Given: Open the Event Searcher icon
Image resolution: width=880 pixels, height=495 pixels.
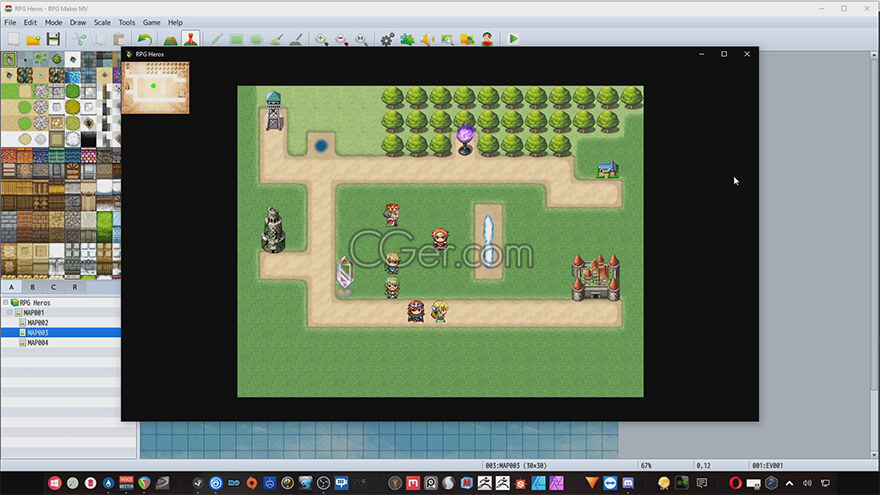Looking at the screenshot, I should coord(447,39).
